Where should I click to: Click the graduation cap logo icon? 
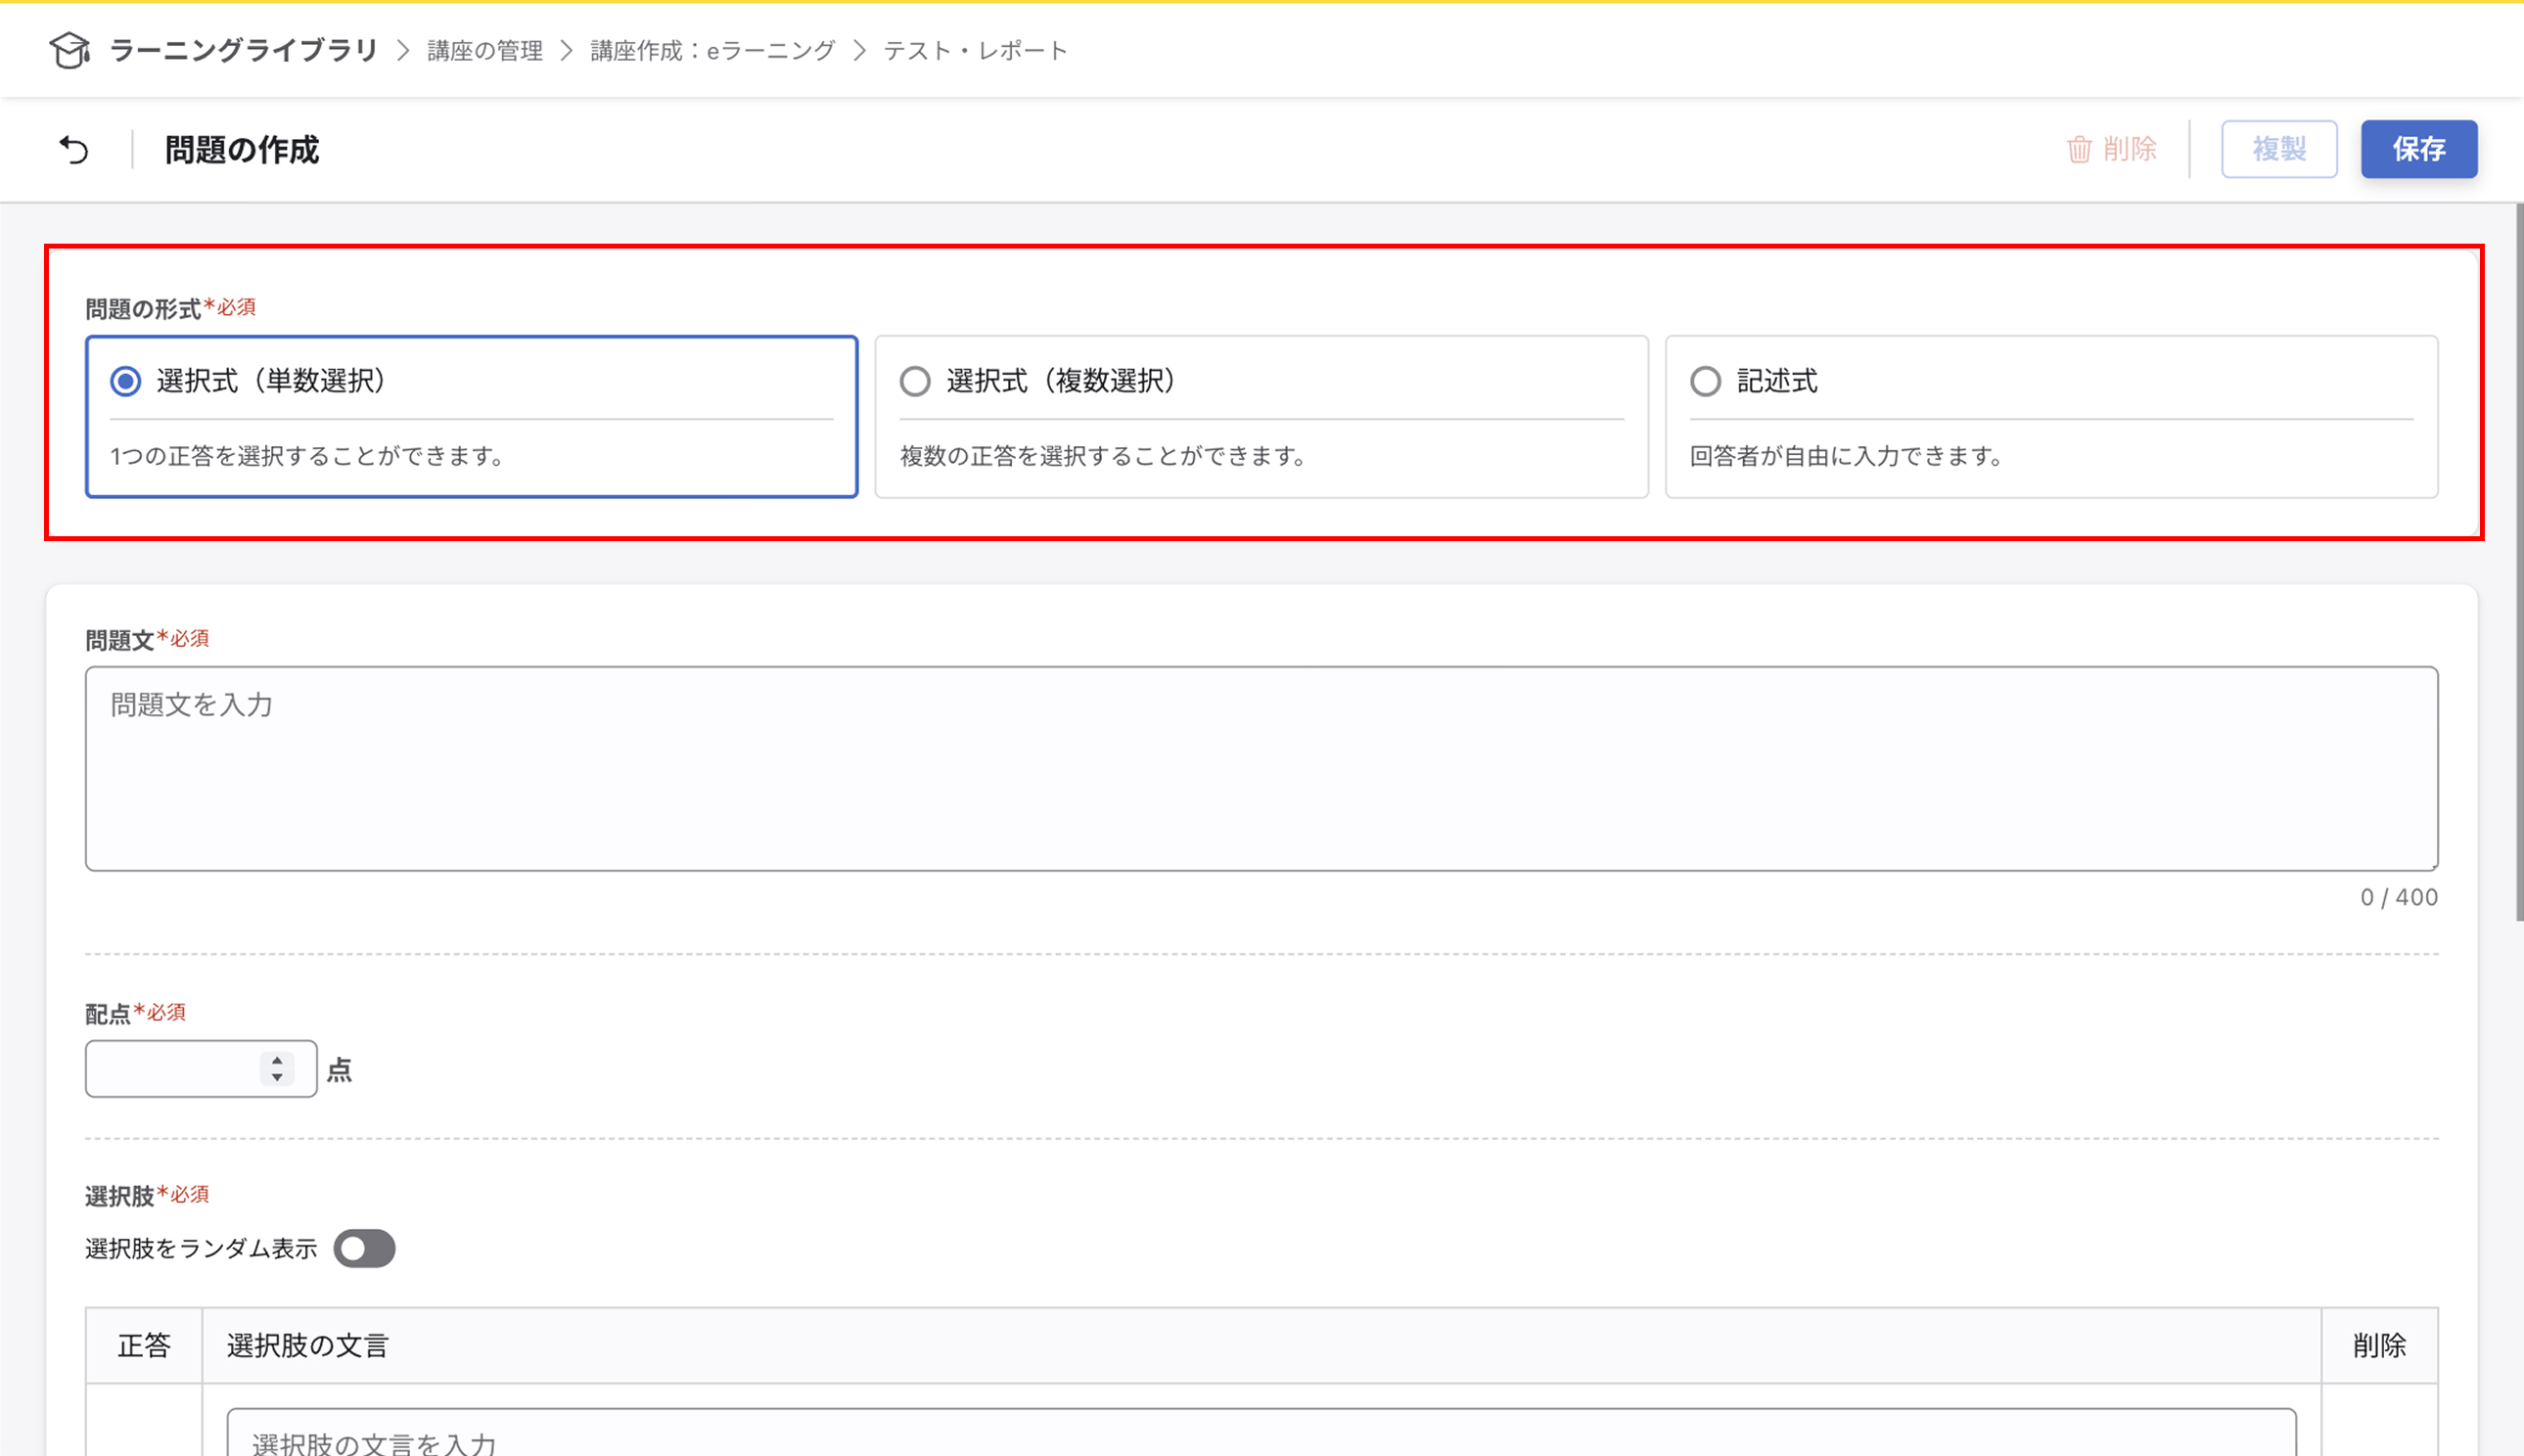click(70, 50)
